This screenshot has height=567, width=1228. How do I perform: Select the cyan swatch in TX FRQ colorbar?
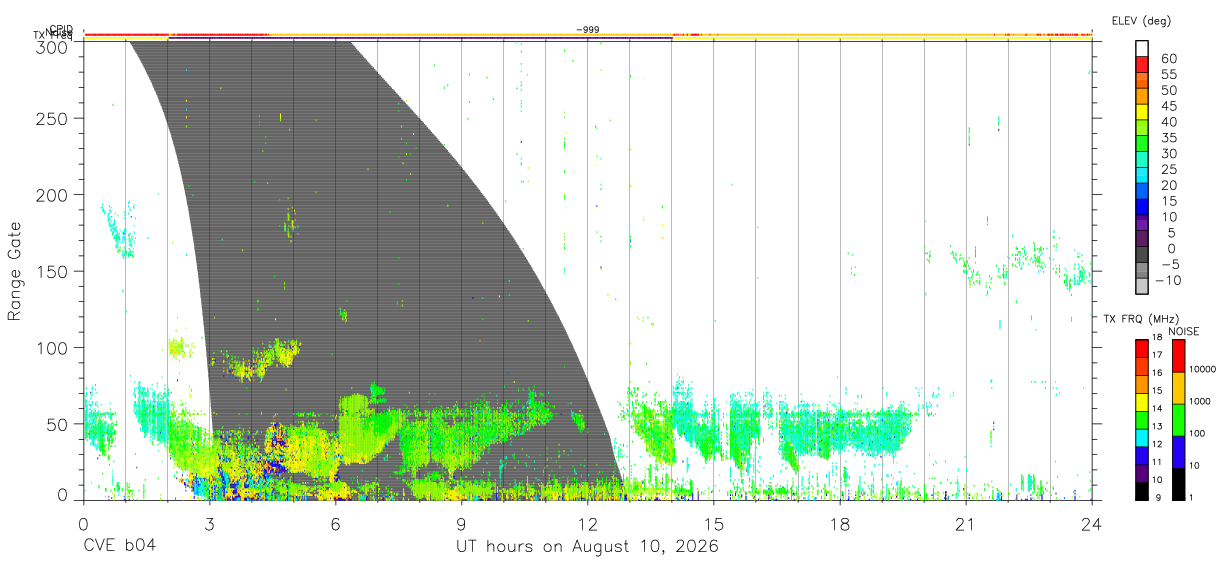[x=1142, y=437]
